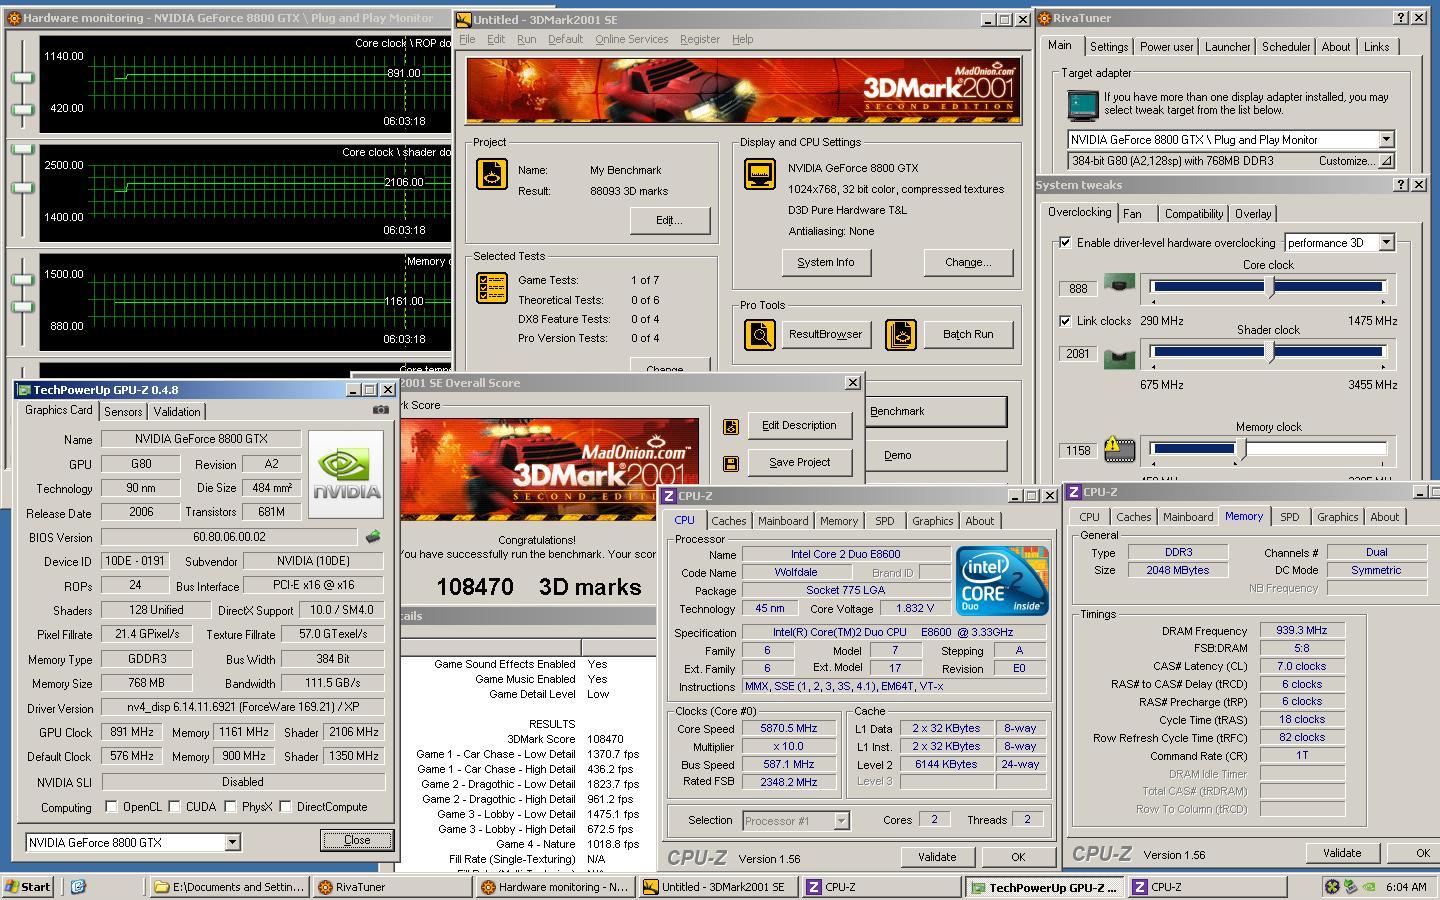Open the Target adapter dropdown in RivaTuner
Screen dimensions: 1440x900
point(1386,140)
